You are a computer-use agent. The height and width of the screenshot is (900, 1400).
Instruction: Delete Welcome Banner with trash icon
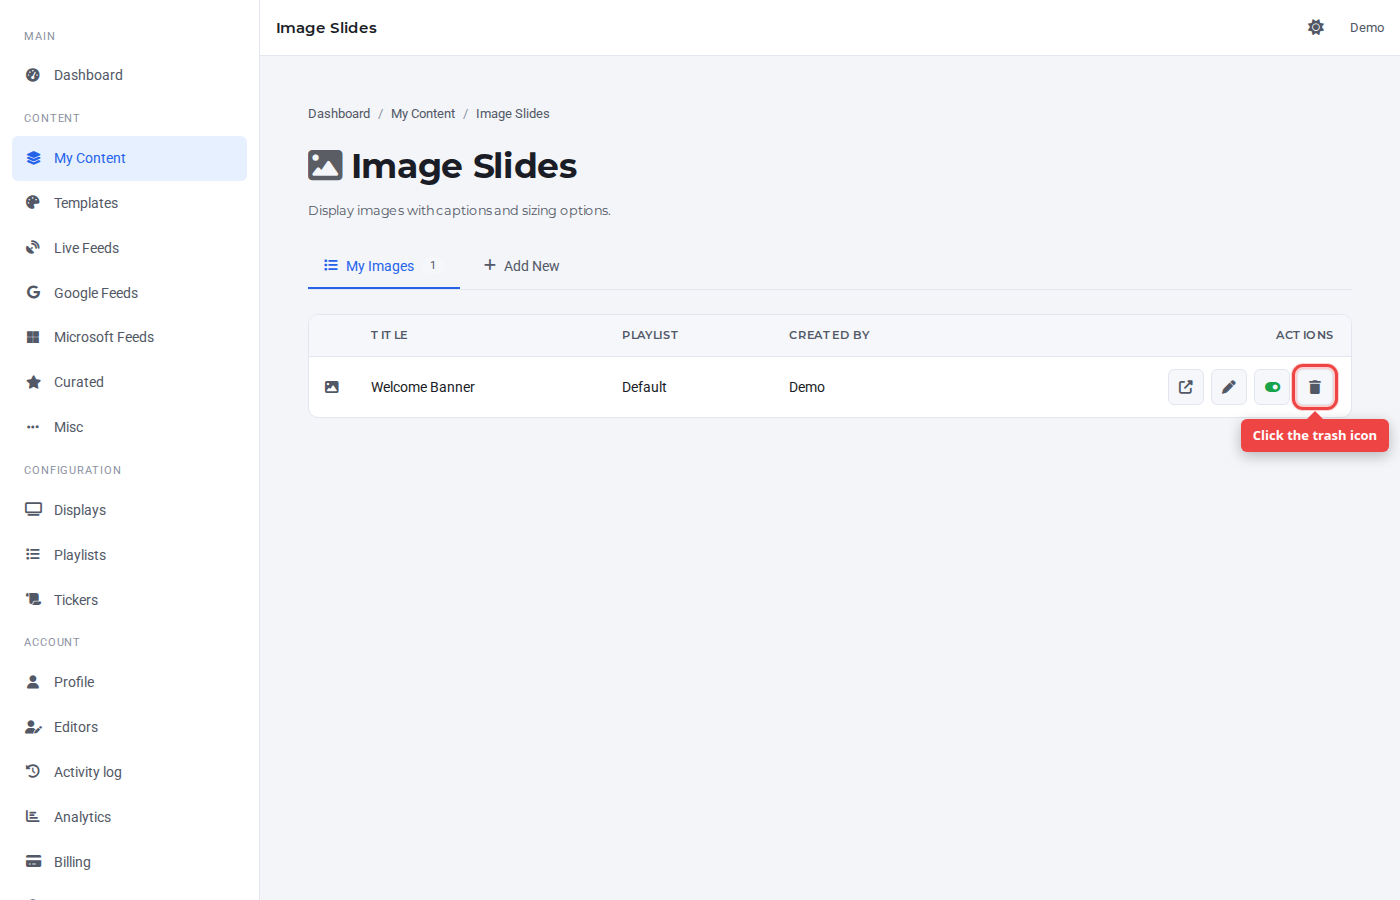1315,387
